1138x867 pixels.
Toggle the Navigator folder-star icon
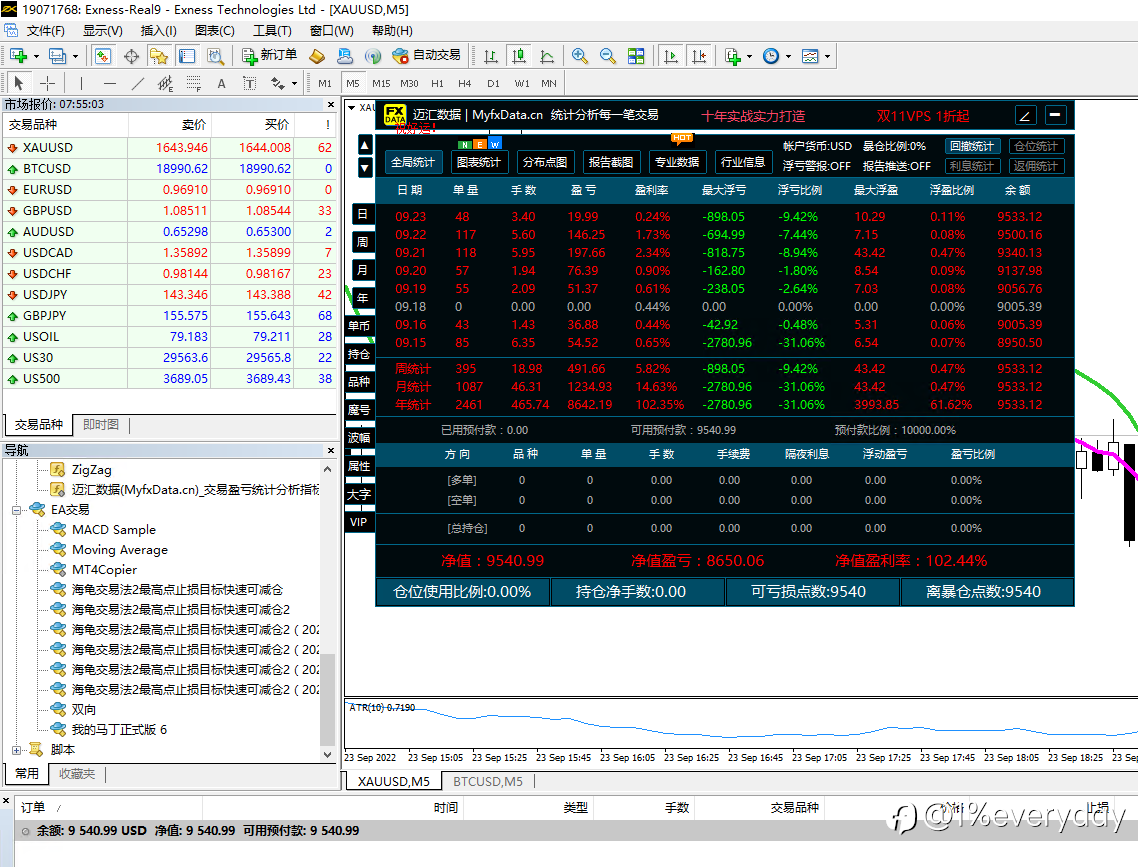point(159,56)
